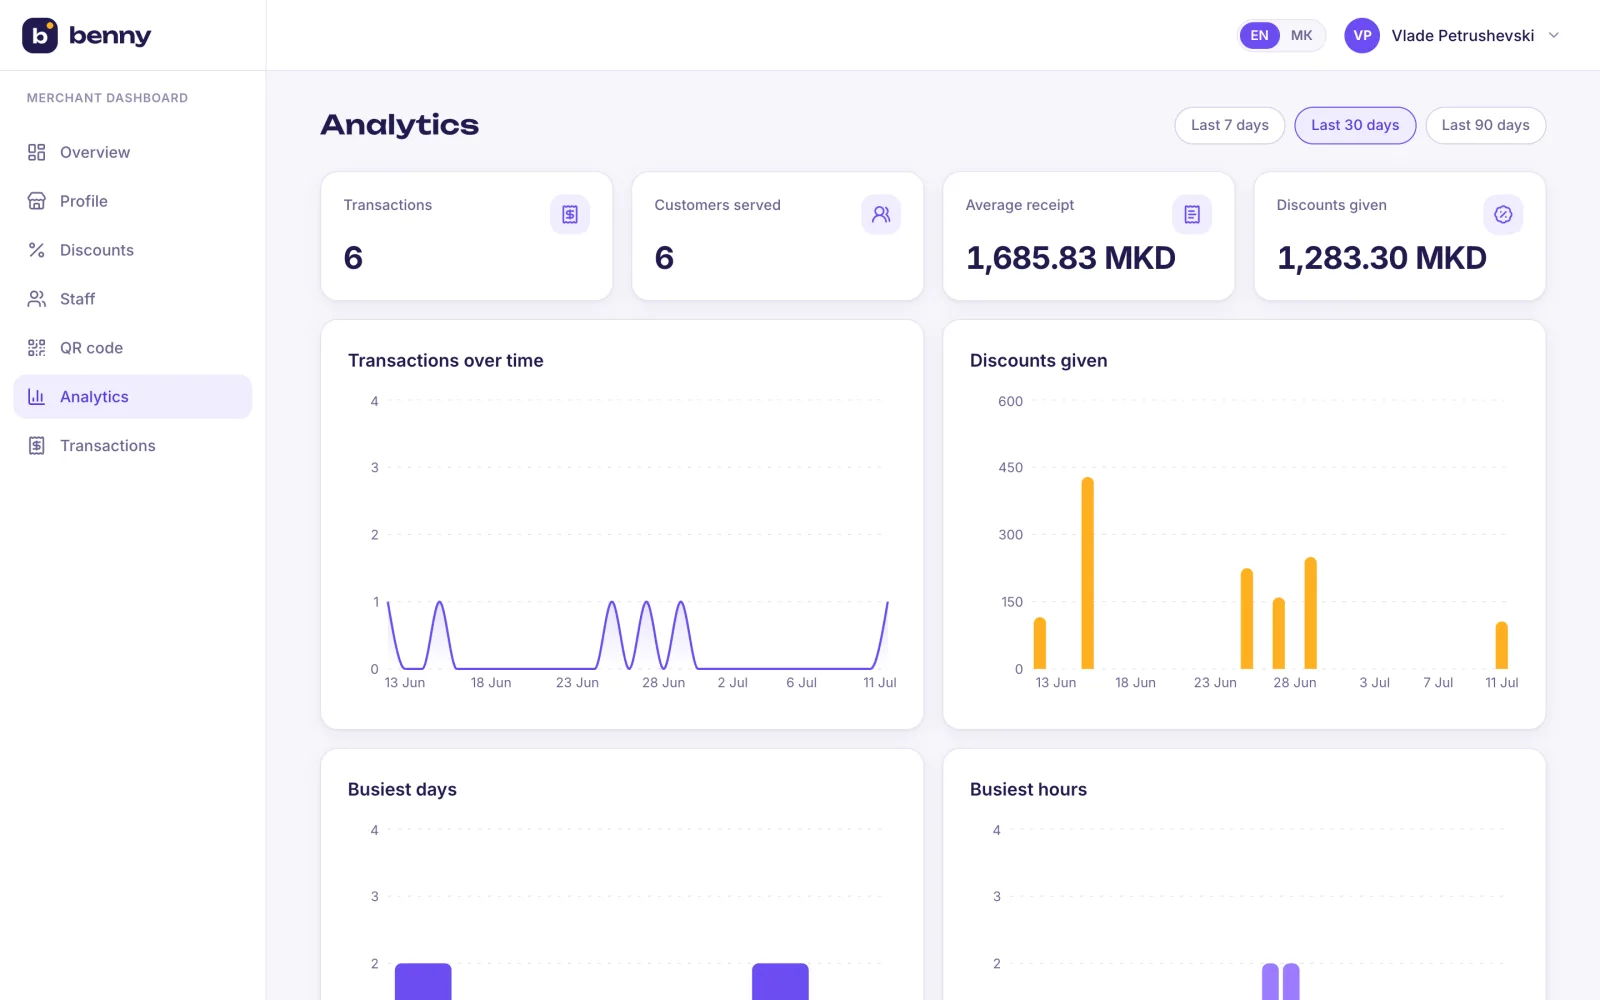This screenshot has height=1000, width=1600.
Task: Click the Average receipt document icon
Action: [x=1192, y=214]
